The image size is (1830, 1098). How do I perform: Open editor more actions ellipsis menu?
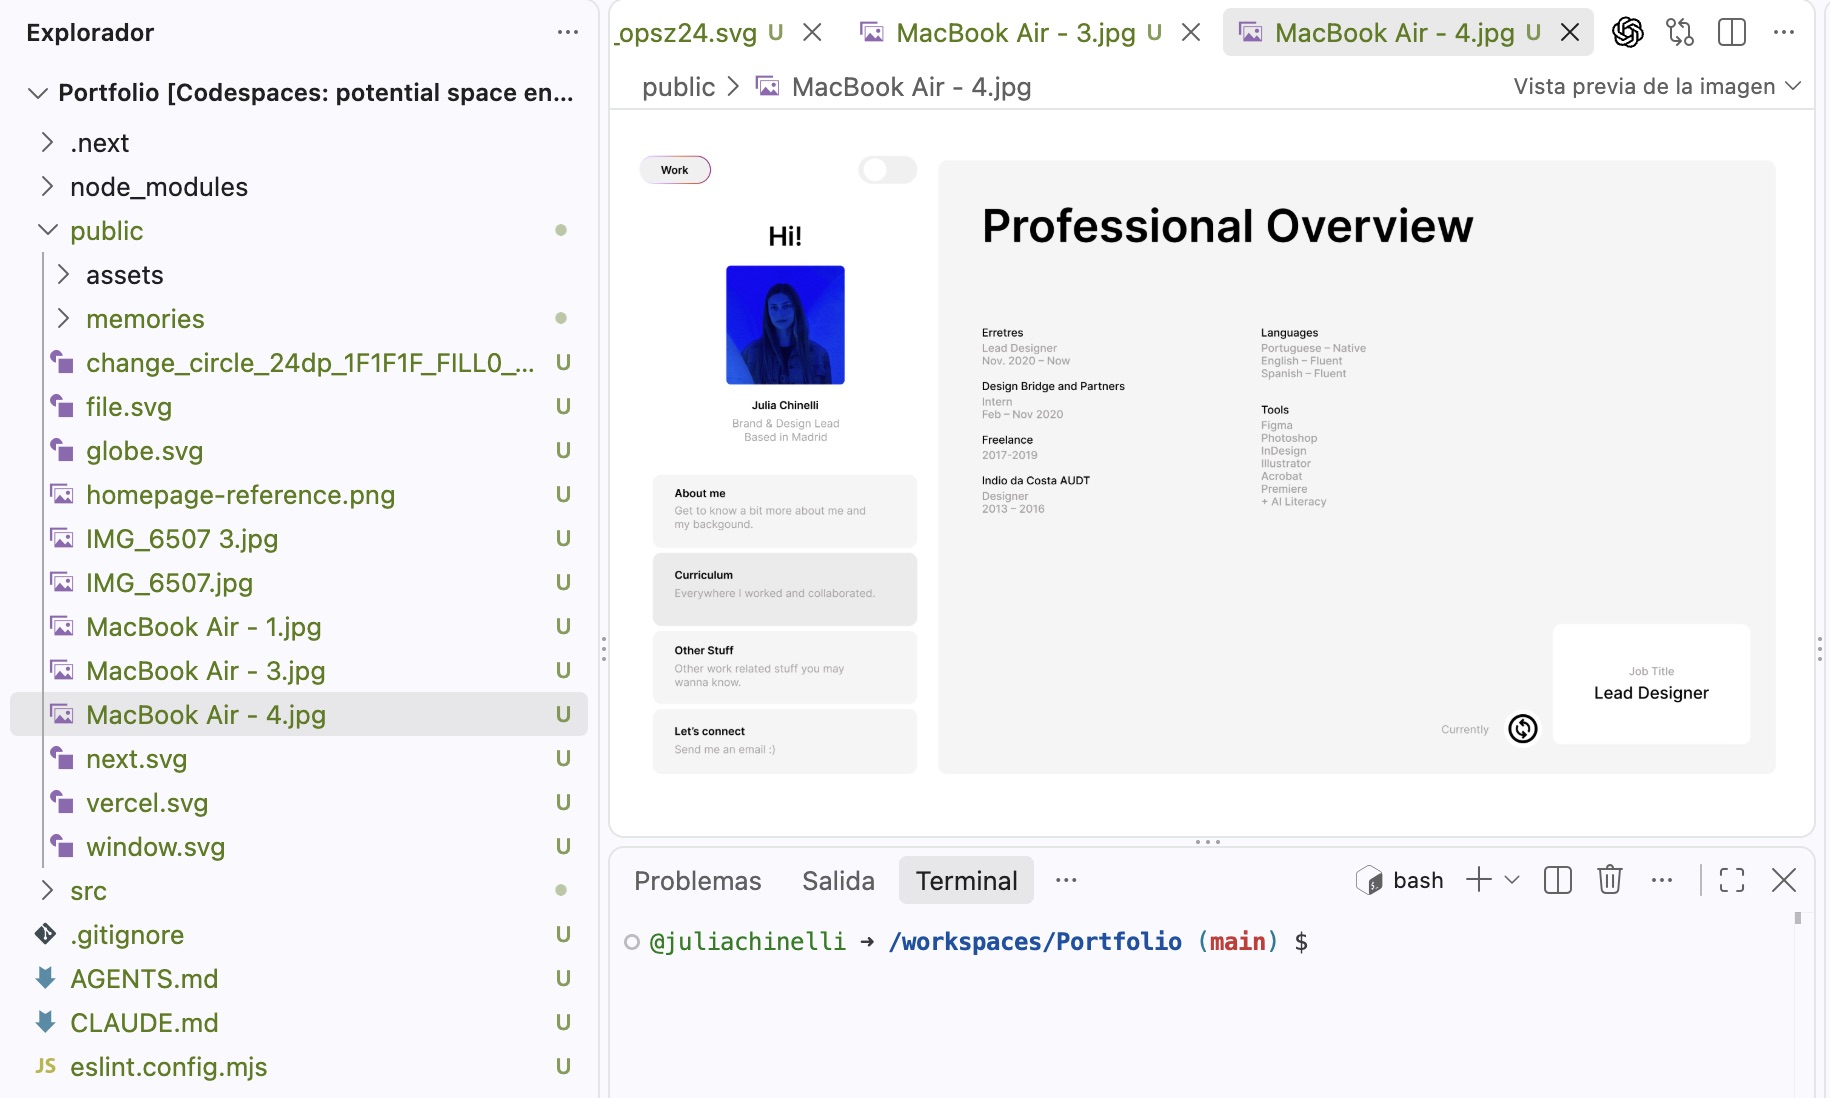click(1784, 33)
